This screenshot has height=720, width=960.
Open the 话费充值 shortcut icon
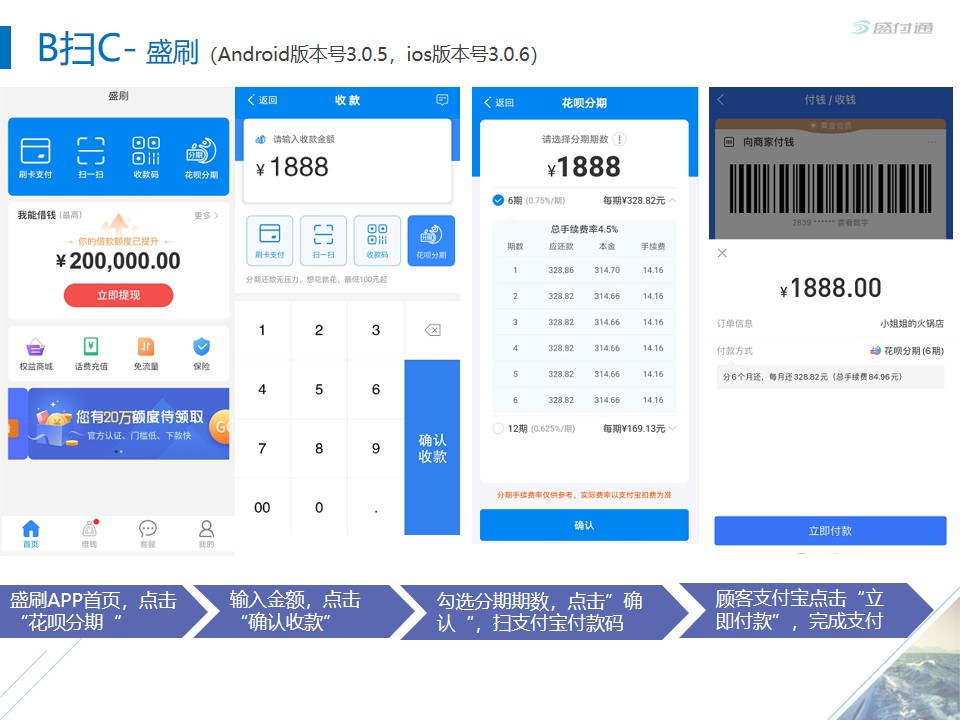[x=91, y=347]
